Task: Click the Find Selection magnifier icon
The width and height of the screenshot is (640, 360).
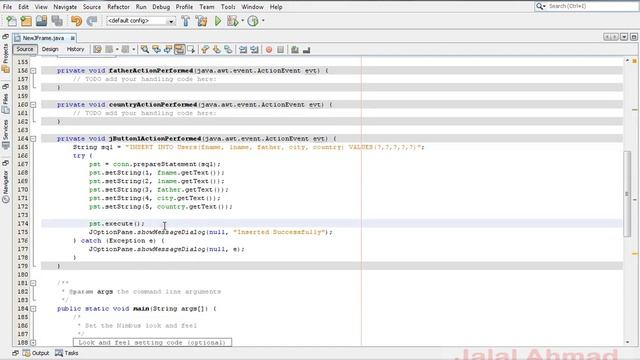Action: 145,49
